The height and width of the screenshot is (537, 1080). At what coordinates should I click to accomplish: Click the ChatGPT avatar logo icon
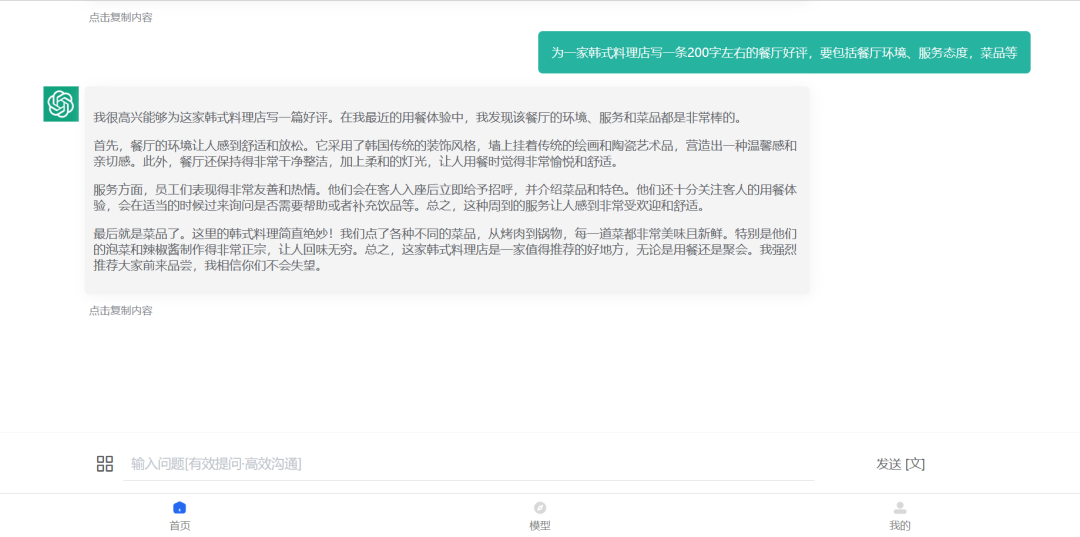tap(61, 104)
